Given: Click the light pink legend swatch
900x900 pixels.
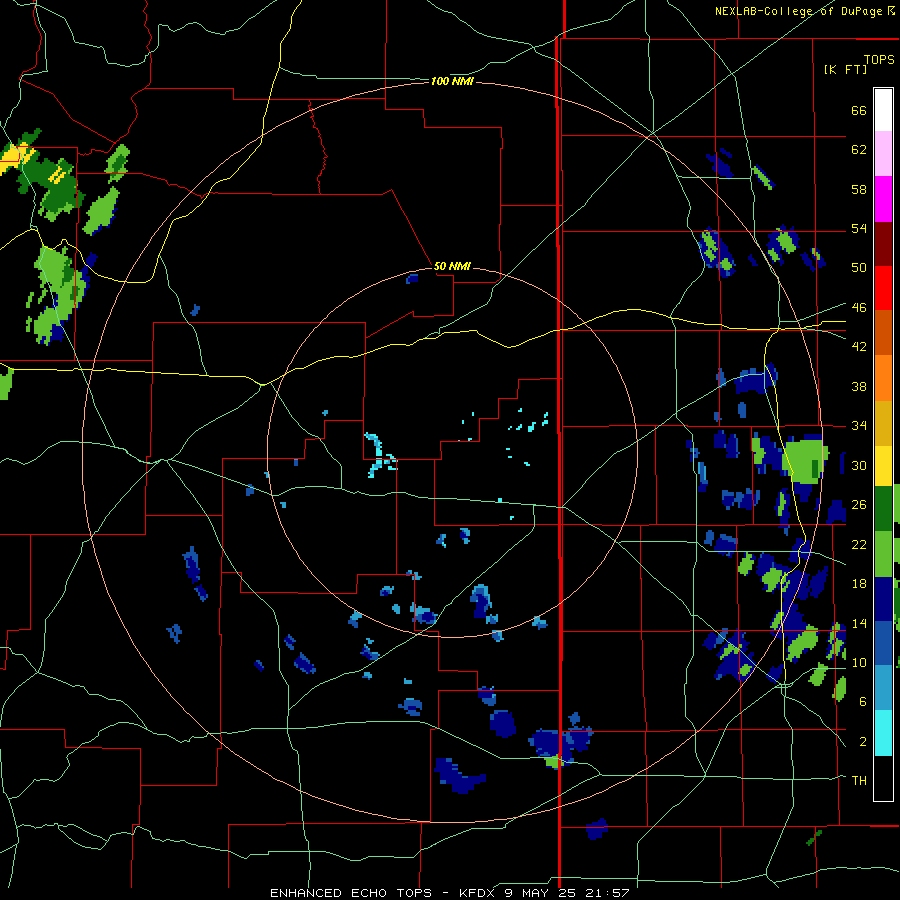Looking at the screenshot, I should pyautogui.click(x=883, y=154).
